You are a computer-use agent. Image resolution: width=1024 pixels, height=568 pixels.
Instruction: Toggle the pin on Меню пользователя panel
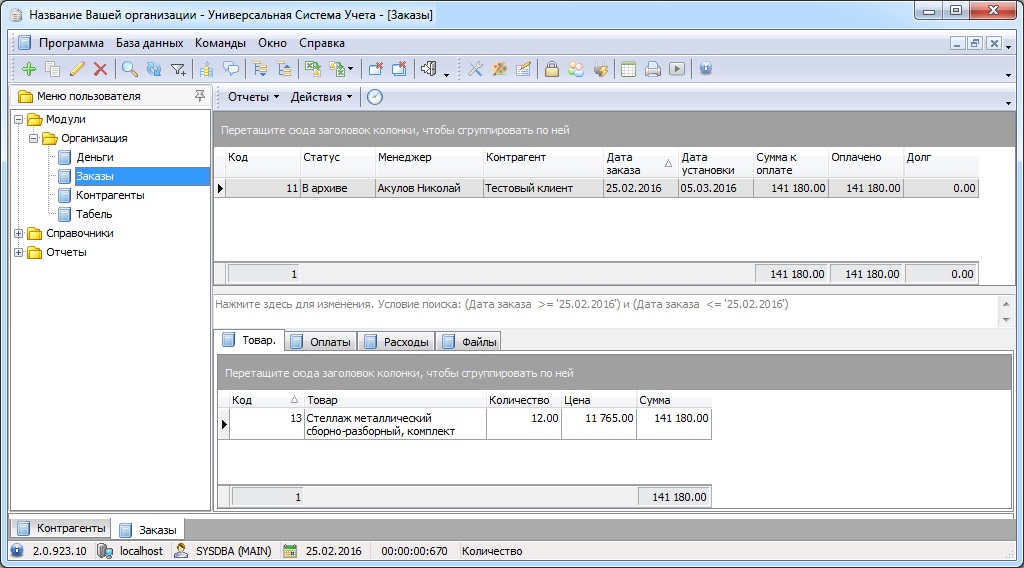tap(199, 96)
